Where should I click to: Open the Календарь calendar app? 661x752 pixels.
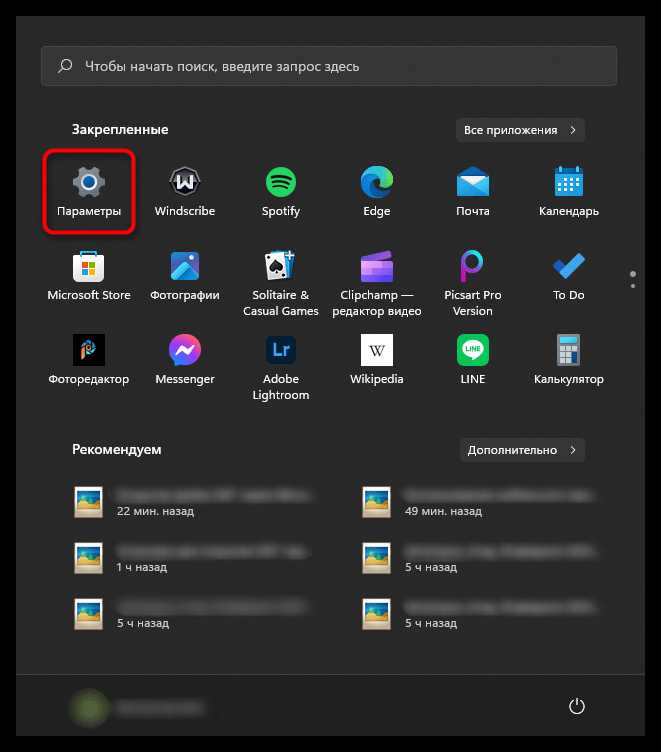(568, 192)
